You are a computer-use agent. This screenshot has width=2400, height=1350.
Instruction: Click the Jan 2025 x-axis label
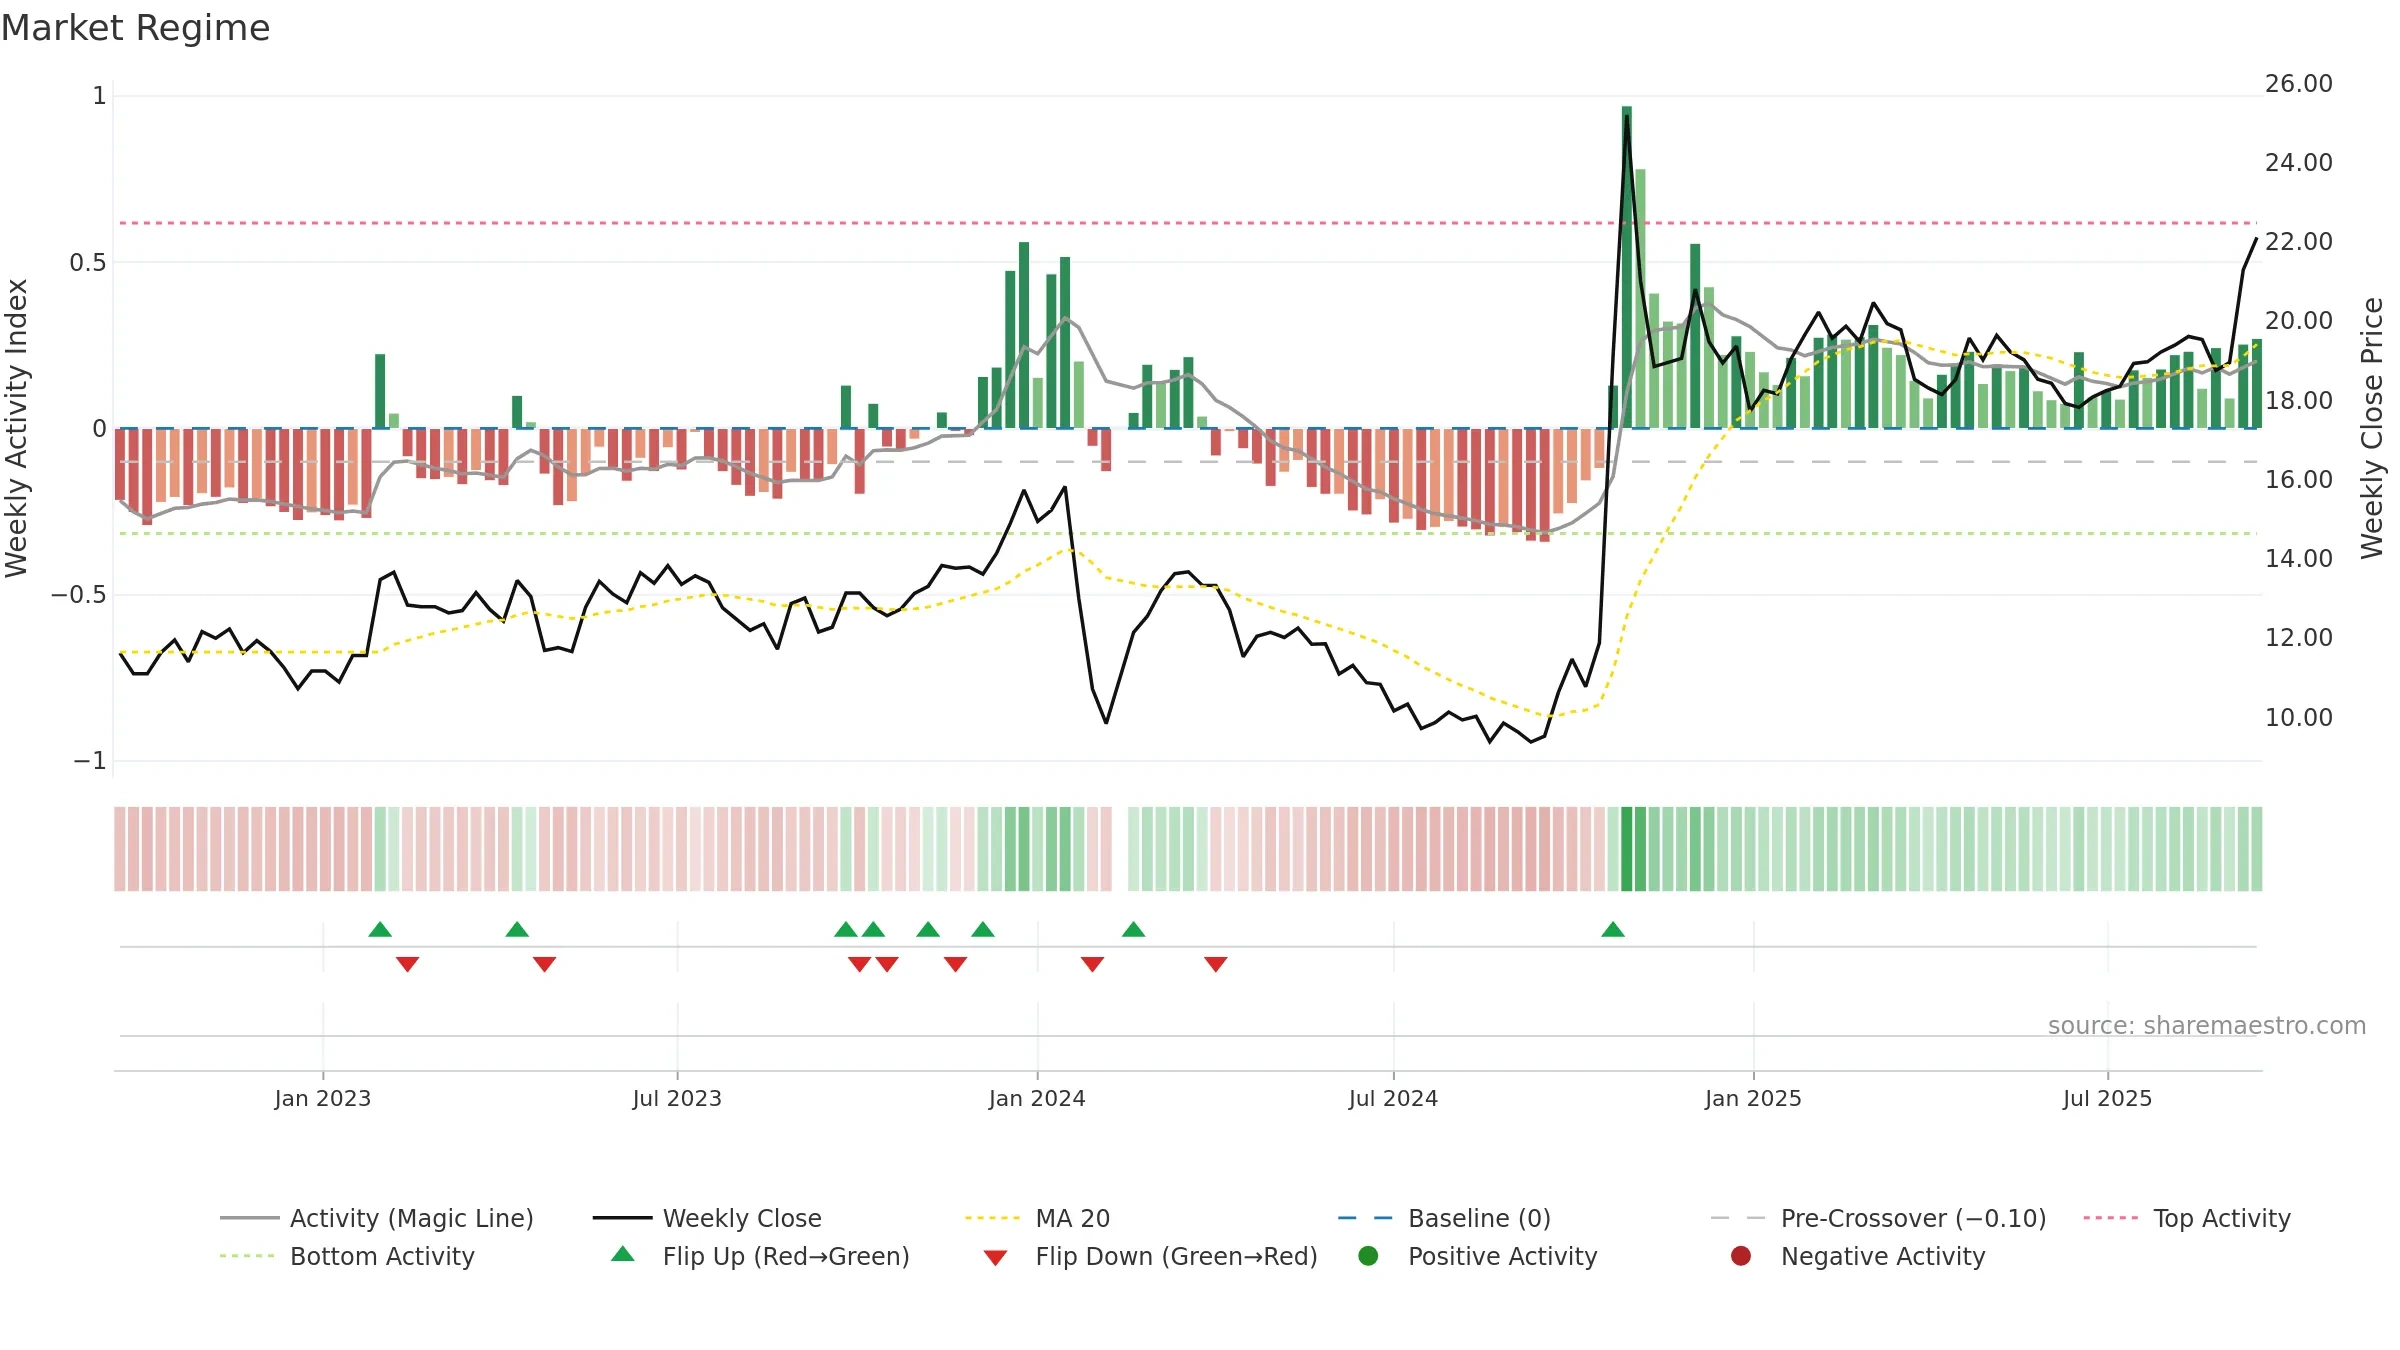(x=1753, y=1098)
